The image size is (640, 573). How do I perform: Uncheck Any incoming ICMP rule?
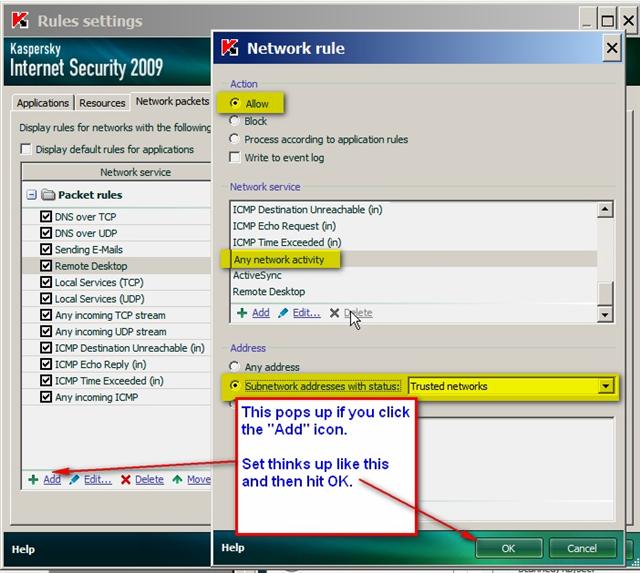[x=46, y=397]
